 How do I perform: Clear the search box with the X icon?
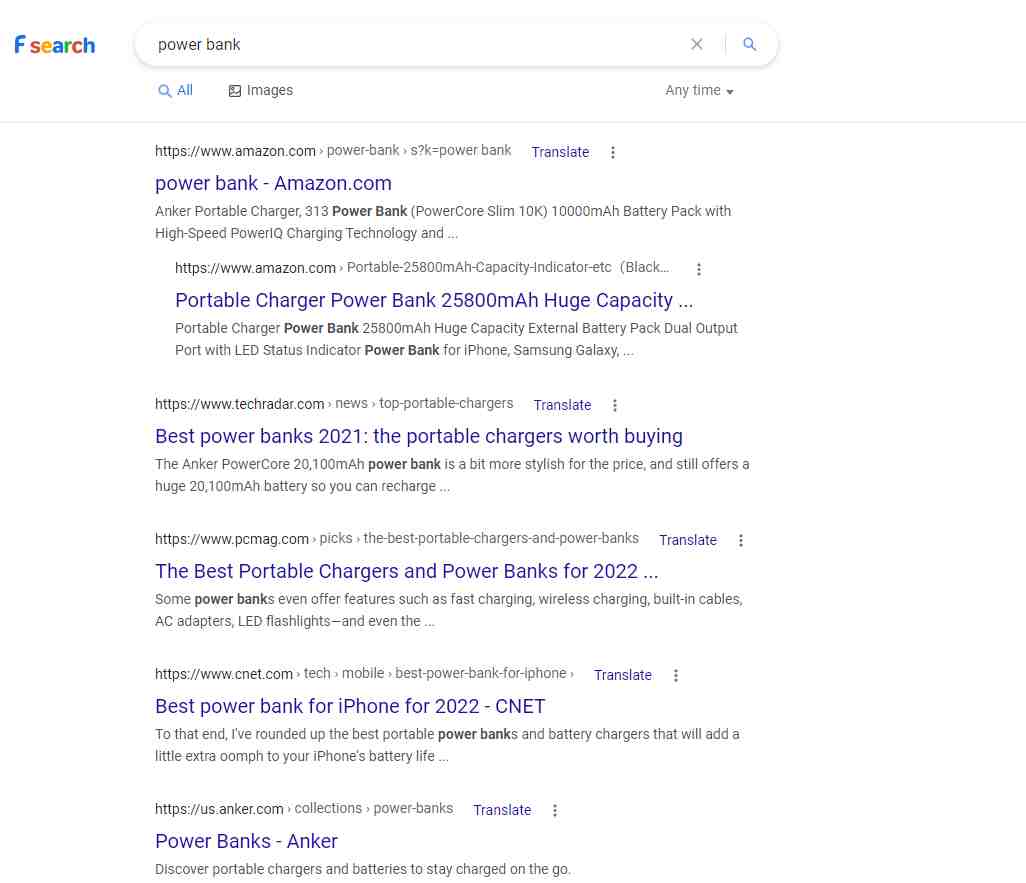coord(697,44)
